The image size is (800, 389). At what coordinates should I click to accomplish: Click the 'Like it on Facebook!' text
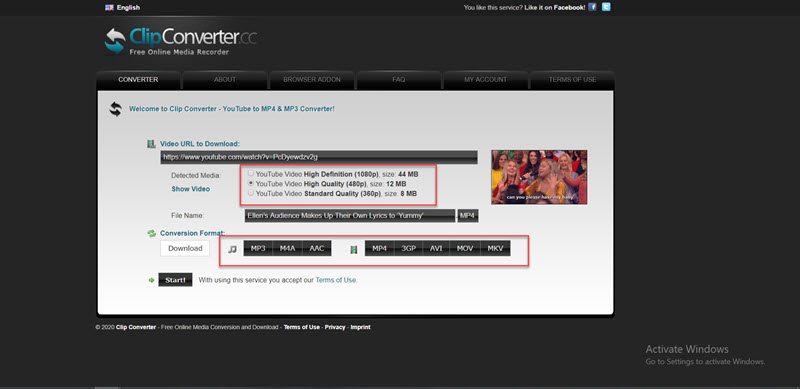pos(555,8)
